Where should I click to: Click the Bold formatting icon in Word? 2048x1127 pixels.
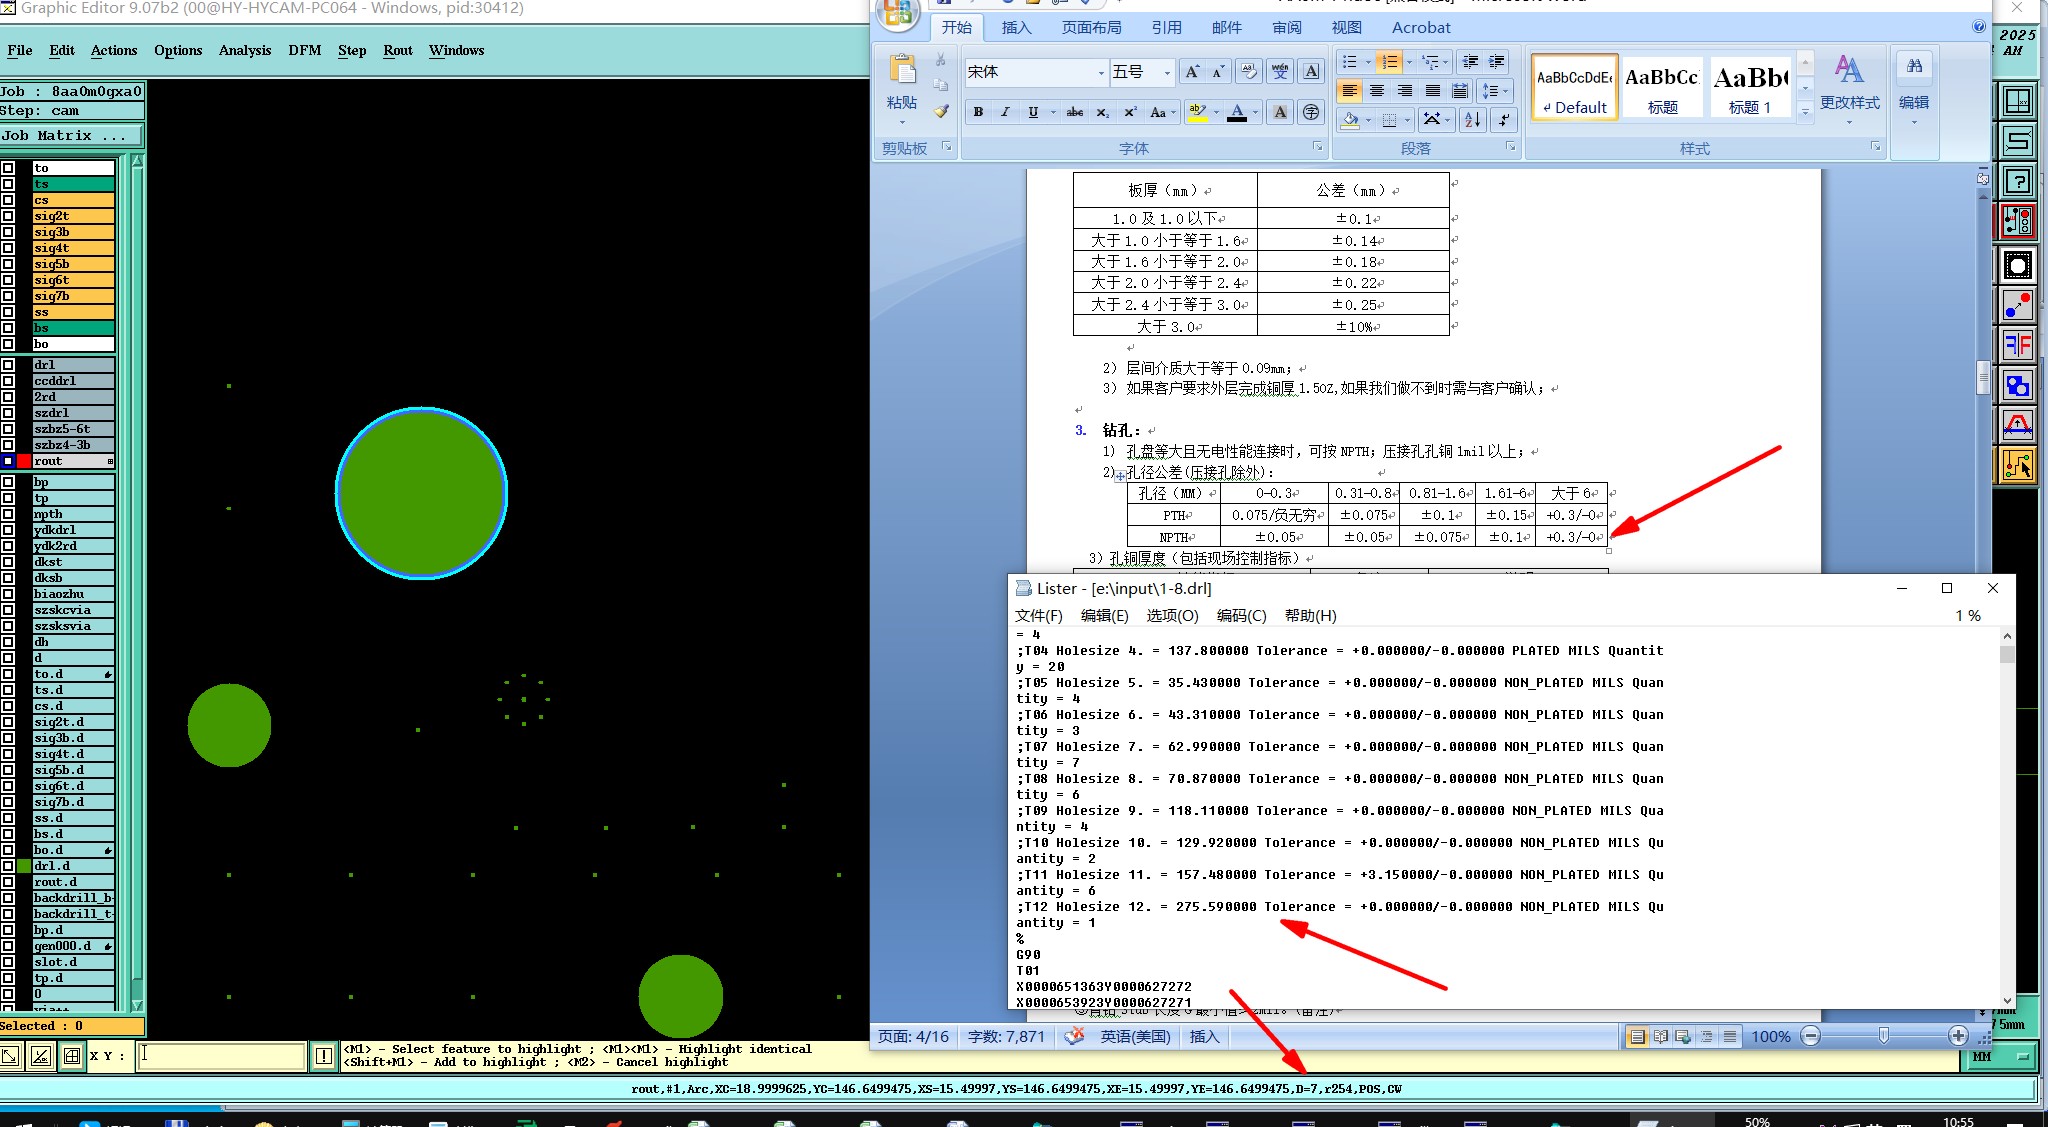978,112
